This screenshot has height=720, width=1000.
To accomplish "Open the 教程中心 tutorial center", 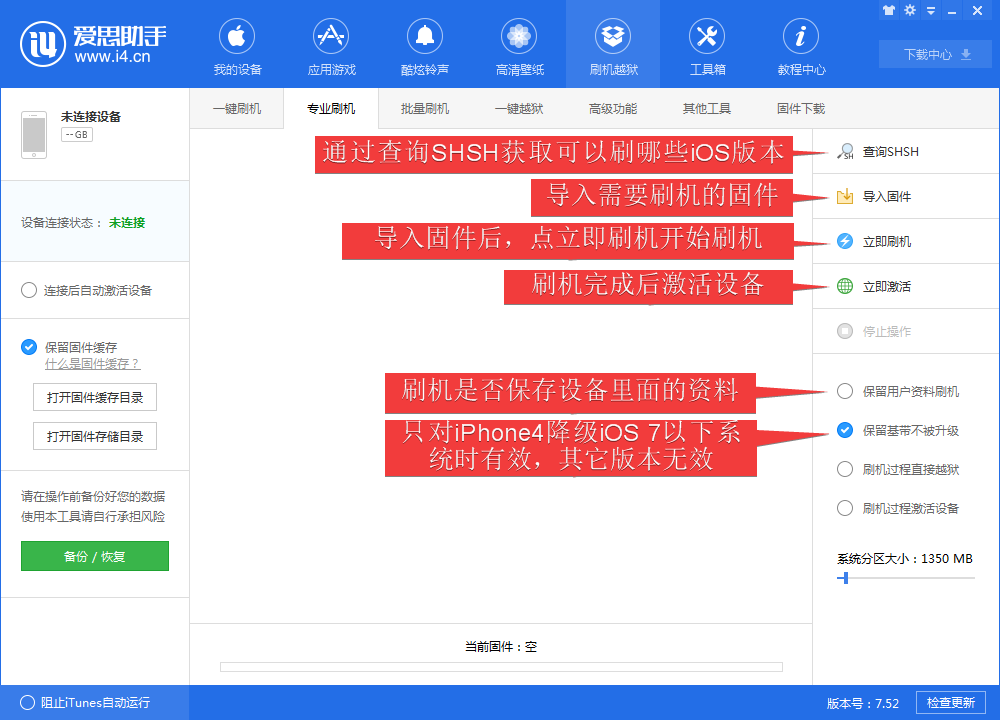I will pos(801,47).
